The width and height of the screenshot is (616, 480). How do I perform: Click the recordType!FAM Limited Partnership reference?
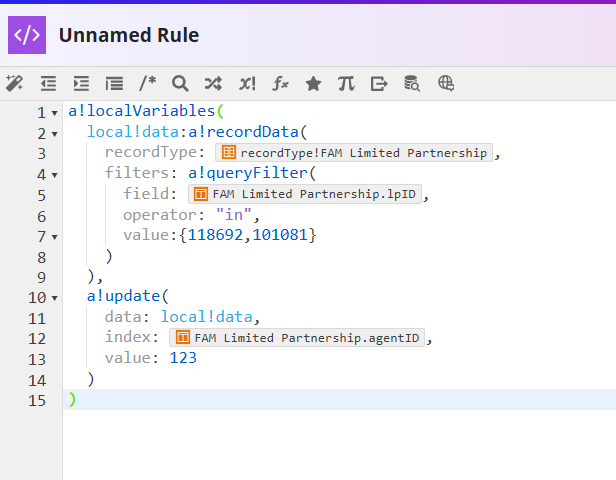[354, 153]
